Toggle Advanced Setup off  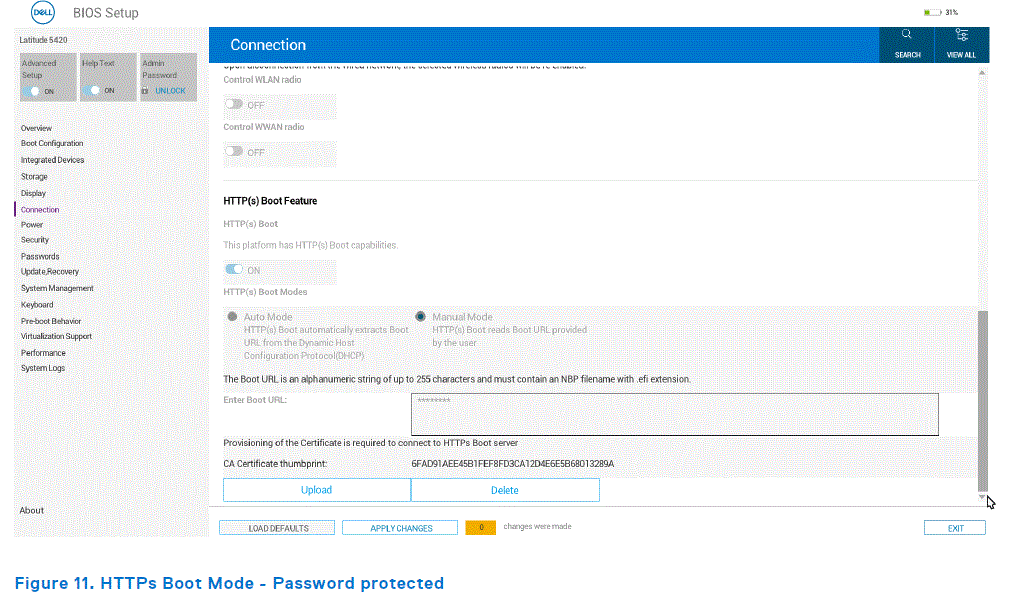[35, 90]
